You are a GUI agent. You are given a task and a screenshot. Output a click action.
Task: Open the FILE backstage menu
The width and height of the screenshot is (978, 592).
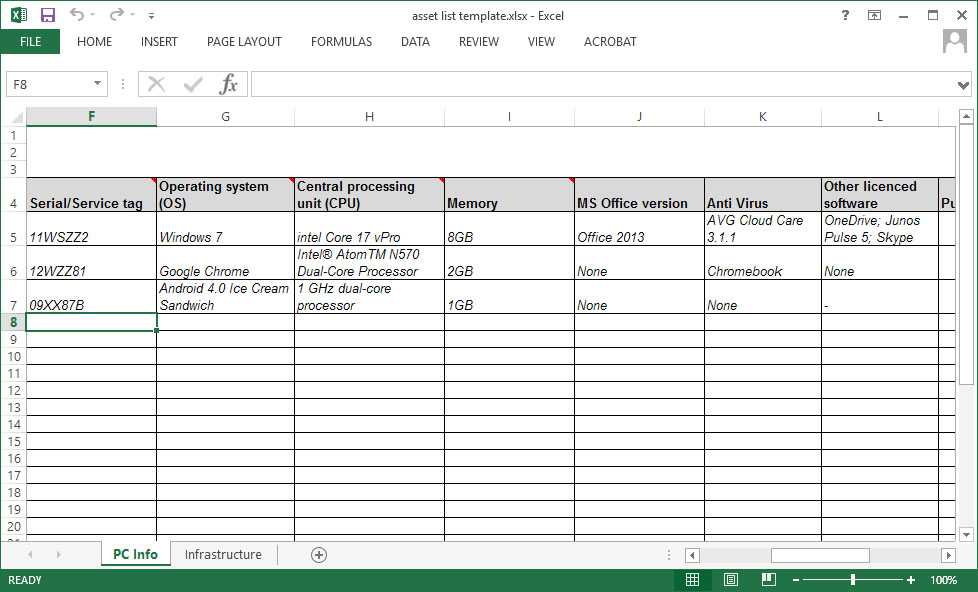pyautogui.click(x=30, y=42)
